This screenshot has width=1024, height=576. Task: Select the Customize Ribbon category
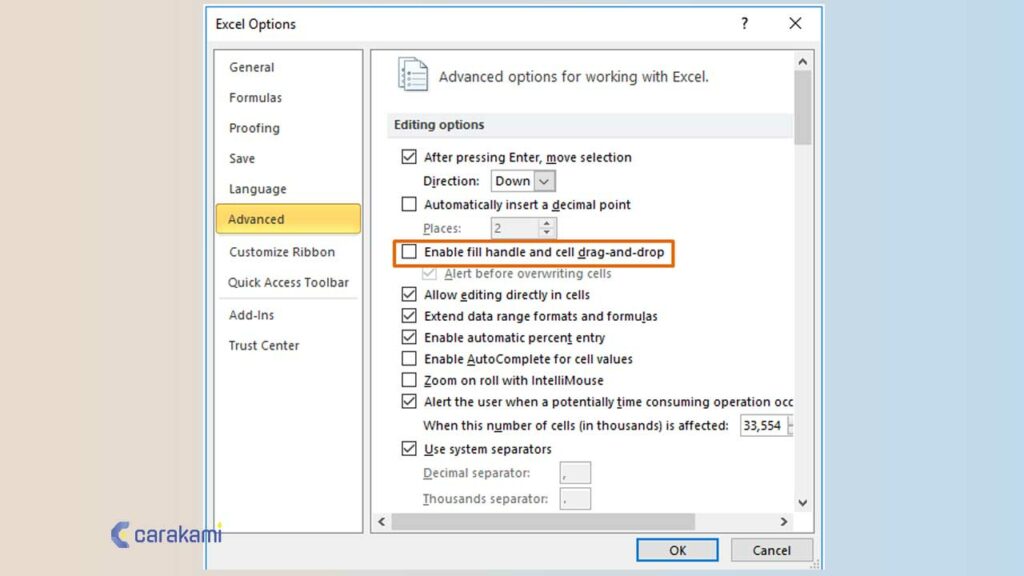(280, 252)
